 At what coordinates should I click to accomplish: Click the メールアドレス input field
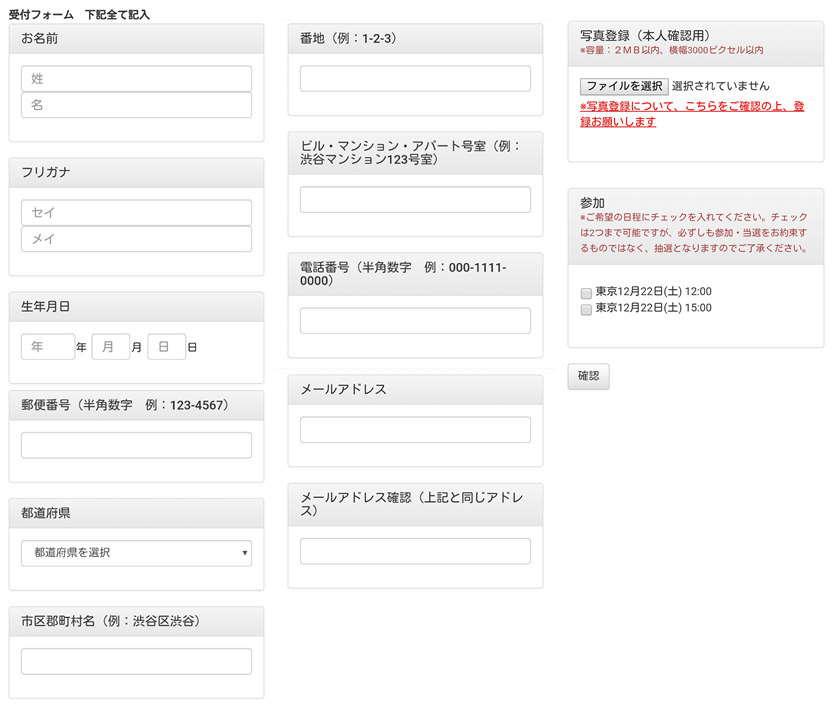(x=415, y=430)
